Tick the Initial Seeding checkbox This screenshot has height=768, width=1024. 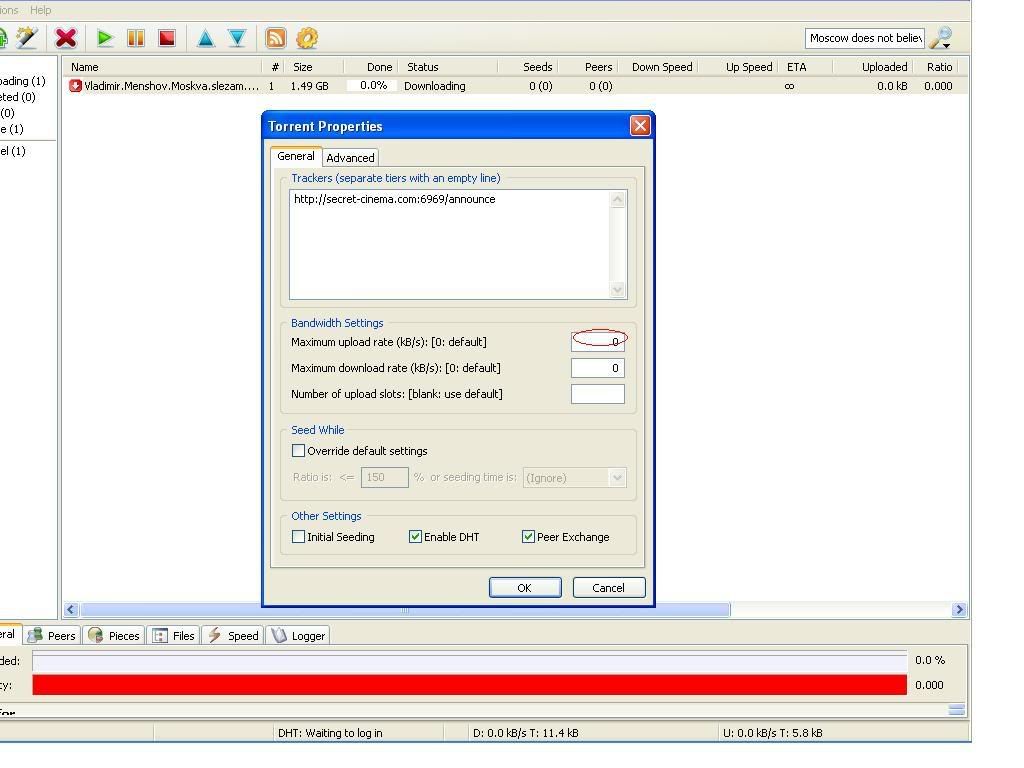299,537
